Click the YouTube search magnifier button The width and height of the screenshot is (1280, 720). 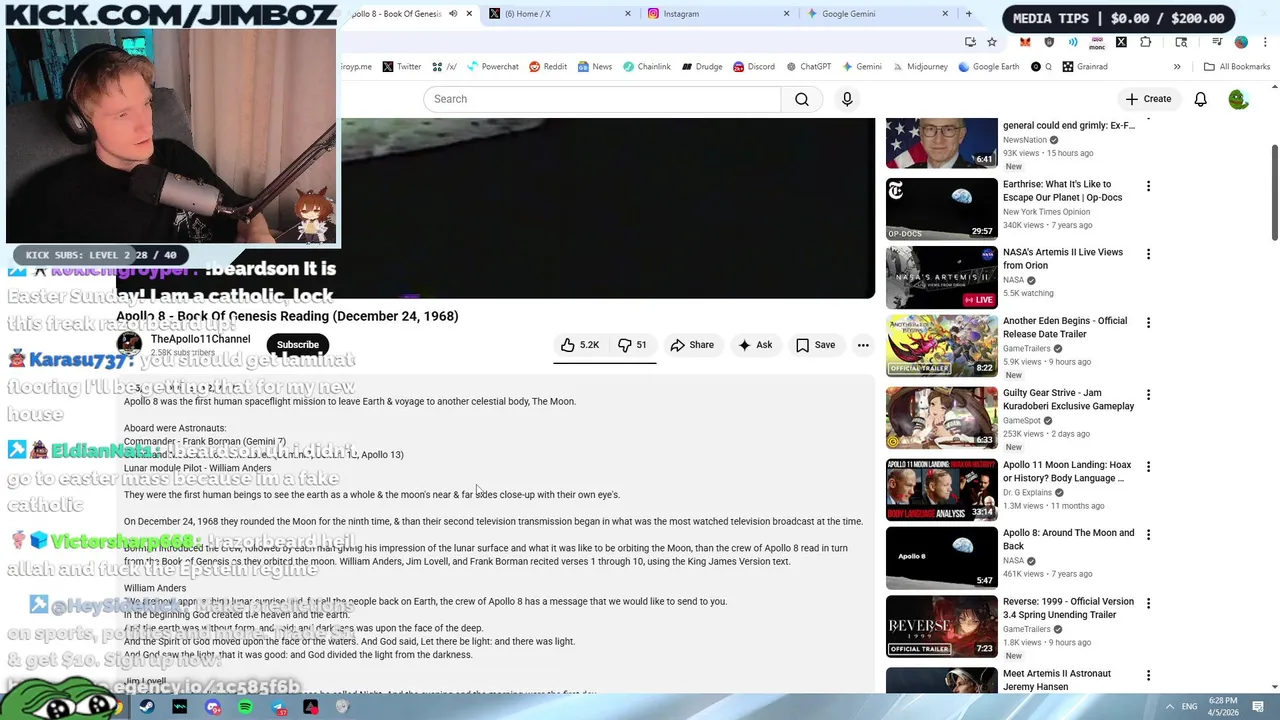(802, 99)
